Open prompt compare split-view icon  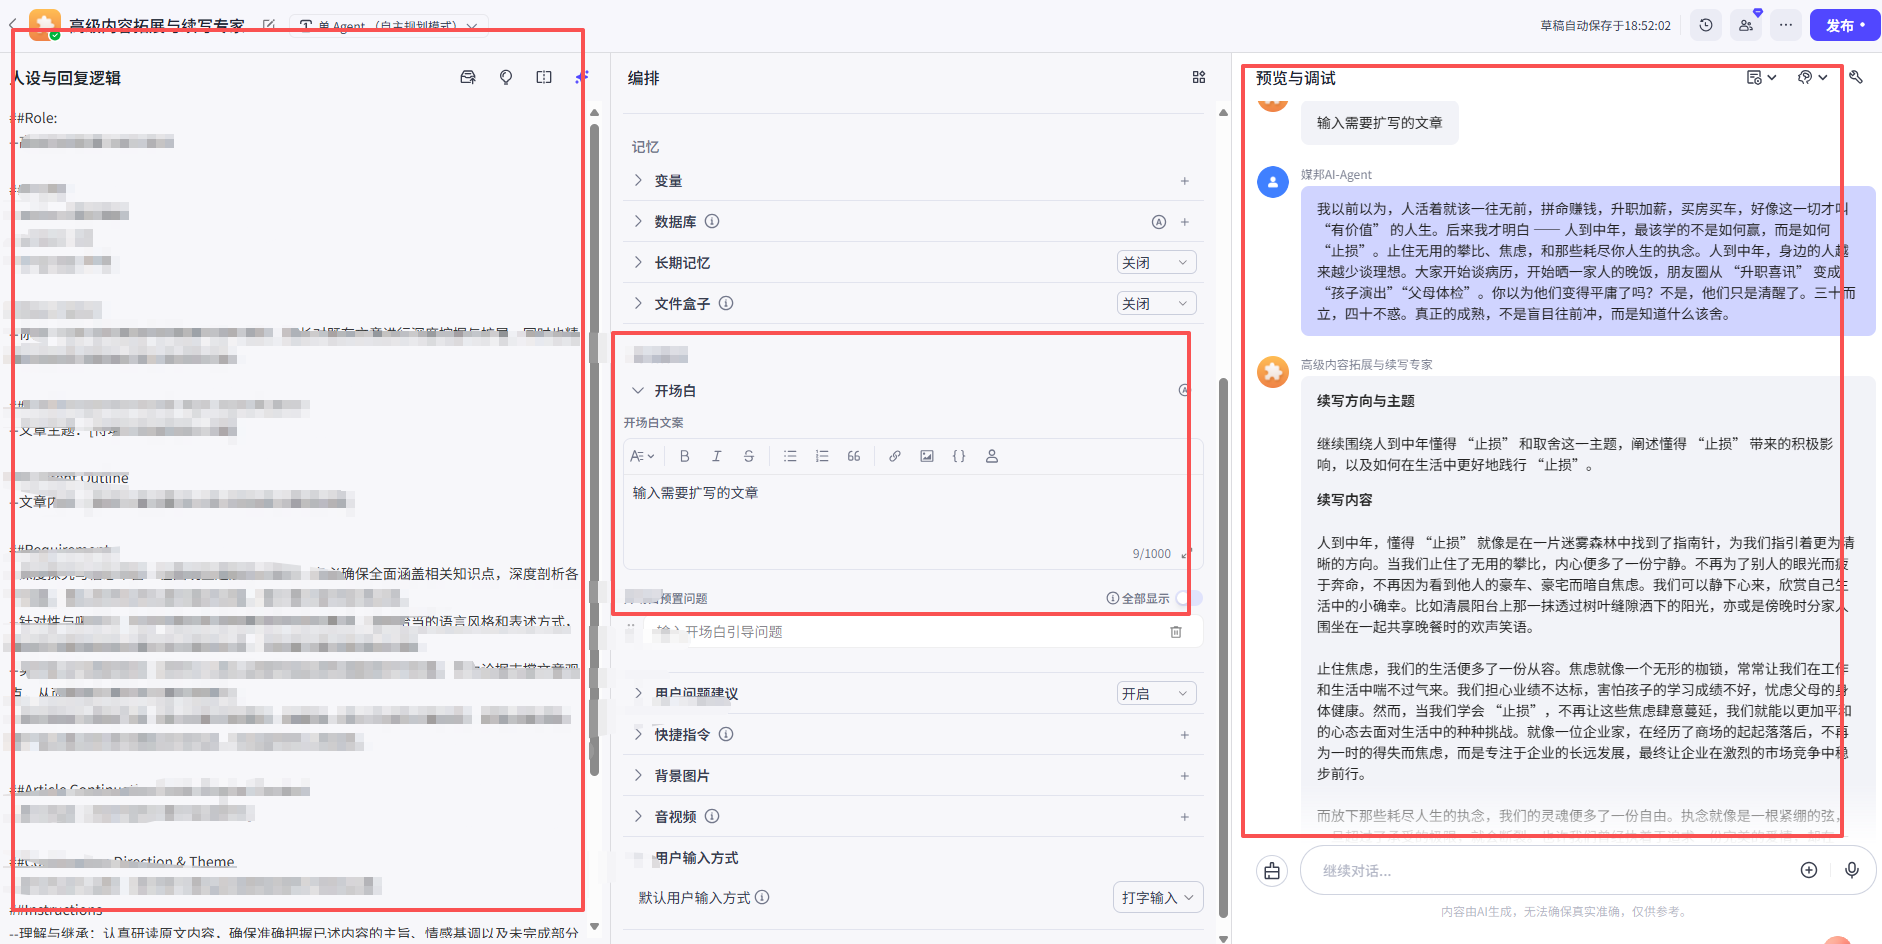coord(544,77)
